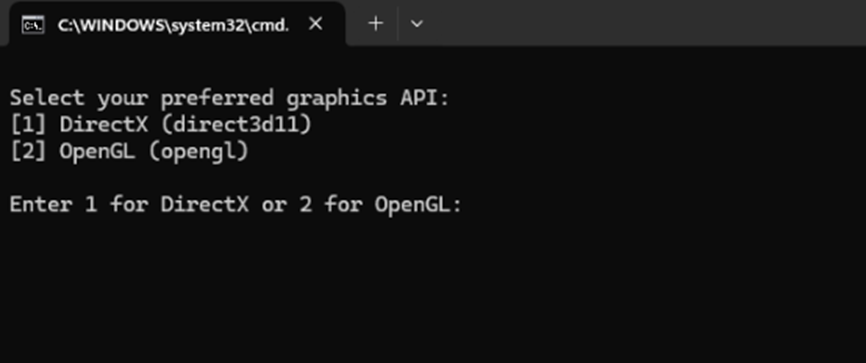
Task: Click the word 'OpenGL:' at the prompt's end
Action: [418, 205]
